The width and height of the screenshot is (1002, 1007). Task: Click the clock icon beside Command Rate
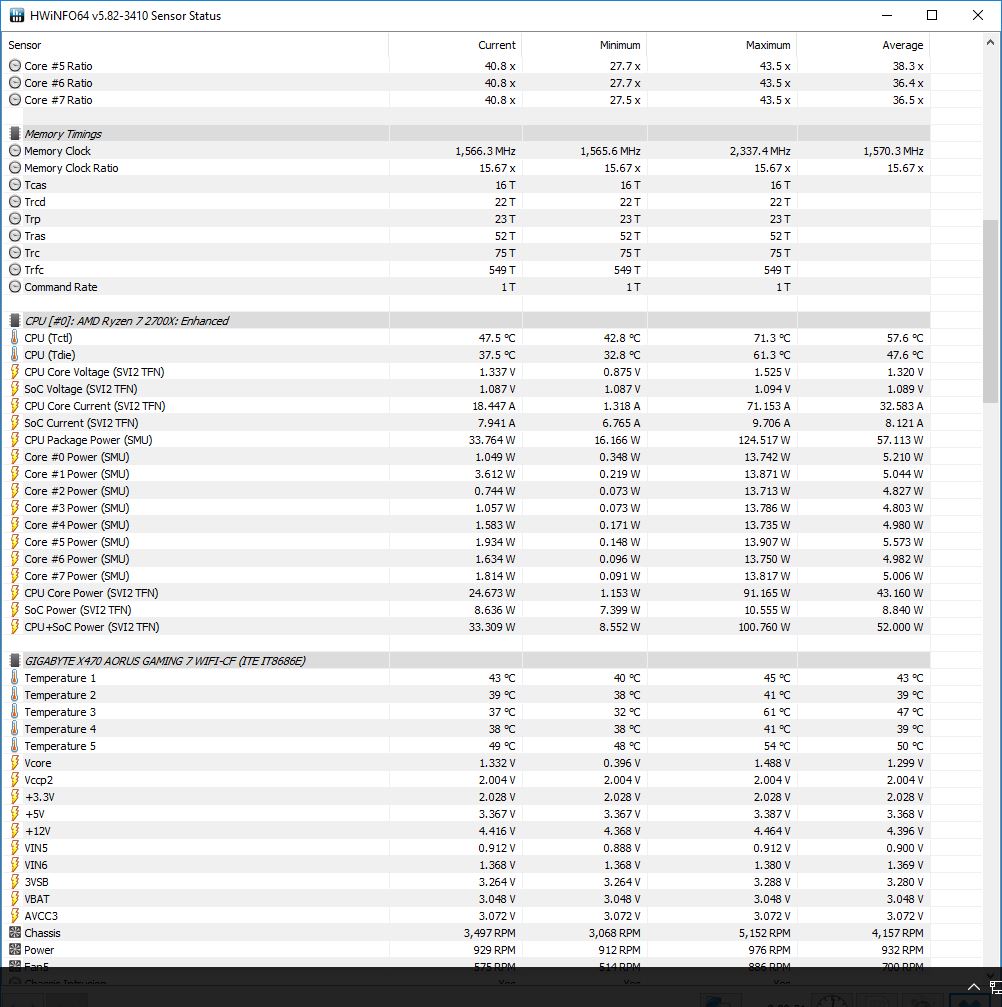click(15, 286)
